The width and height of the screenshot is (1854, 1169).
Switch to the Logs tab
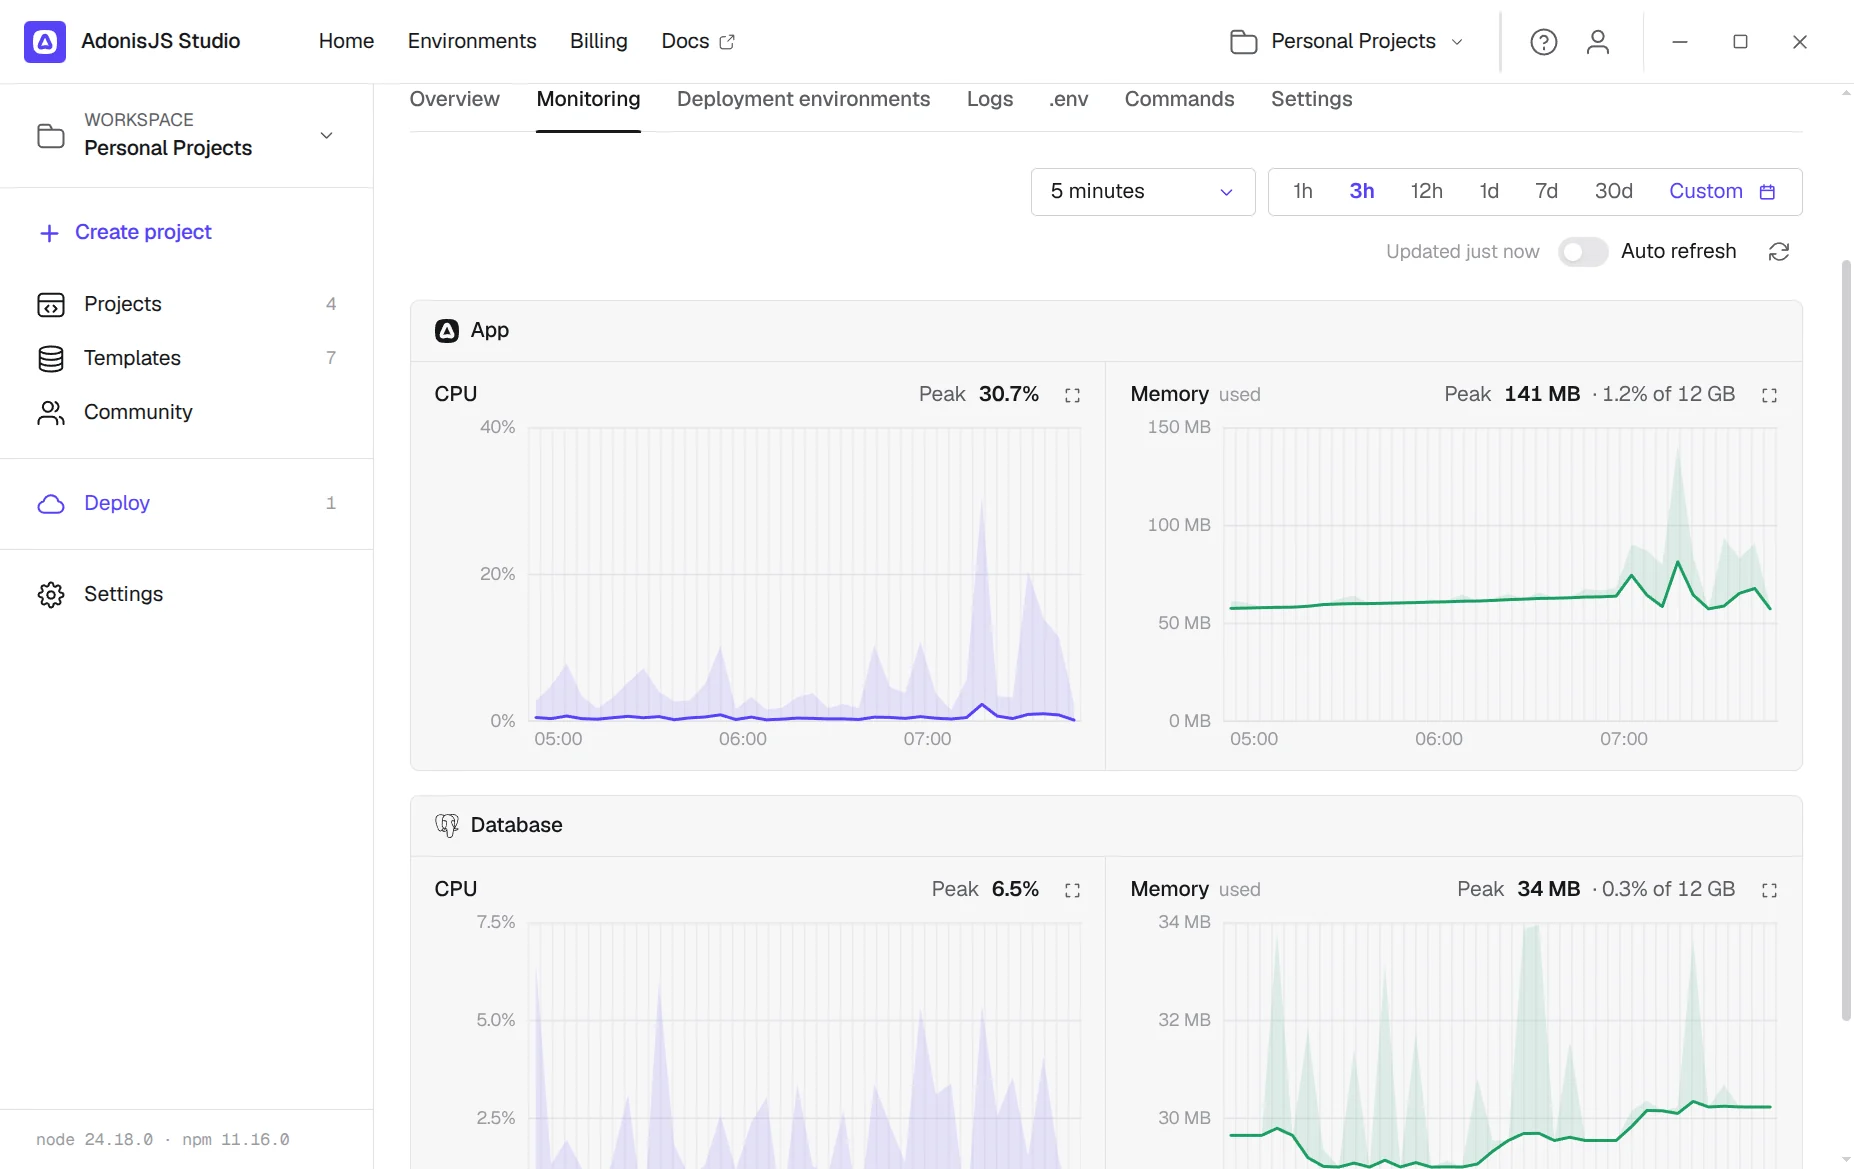pyautogui.click(x=990, y=99)
